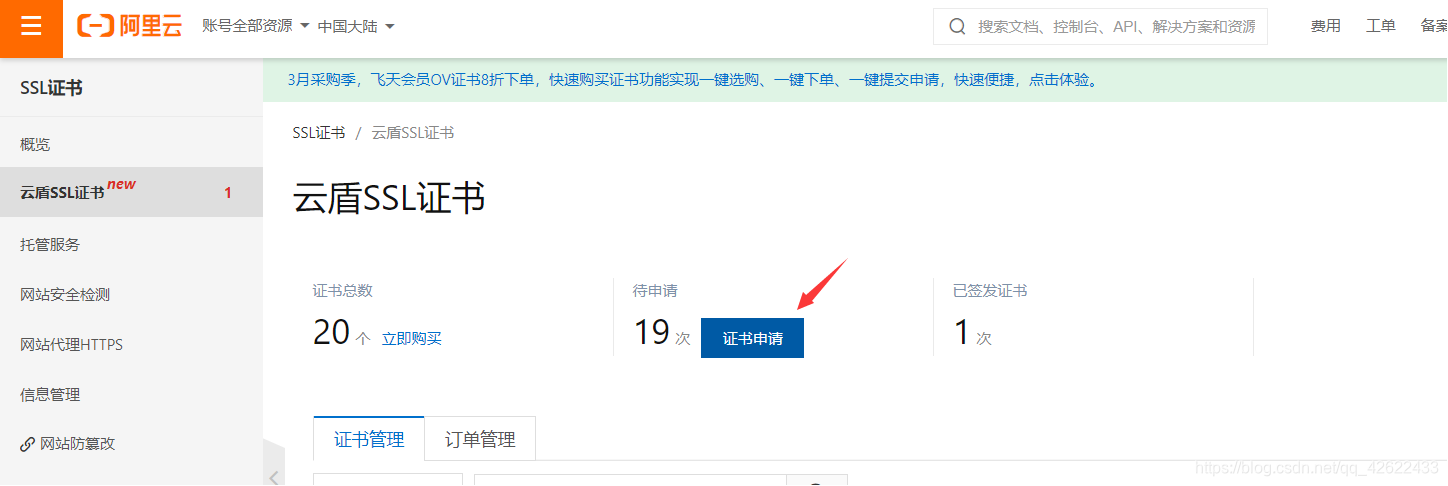This screenshot has height=486, width=1448.
Task: Expand the 账号全部资源 dropdown
Action: [x=255, y=26]
